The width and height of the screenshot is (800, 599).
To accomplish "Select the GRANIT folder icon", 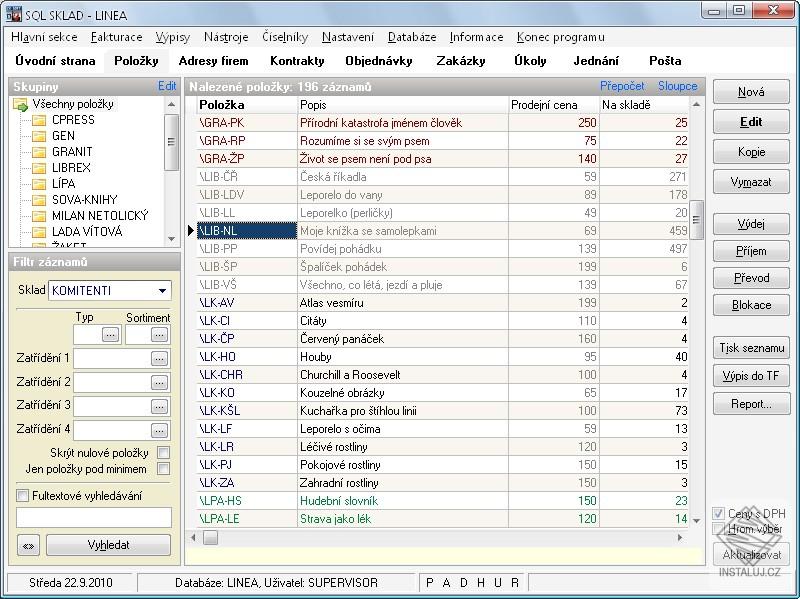I will [x=40, y=152].
